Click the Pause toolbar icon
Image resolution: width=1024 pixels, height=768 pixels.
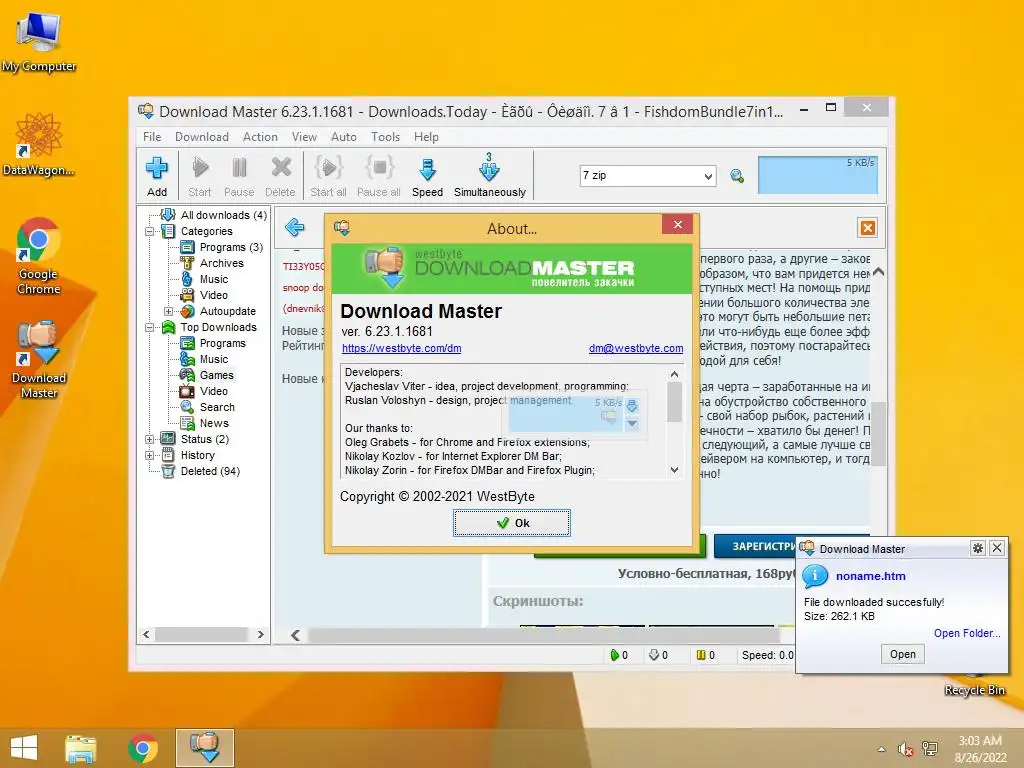(239, 176)
